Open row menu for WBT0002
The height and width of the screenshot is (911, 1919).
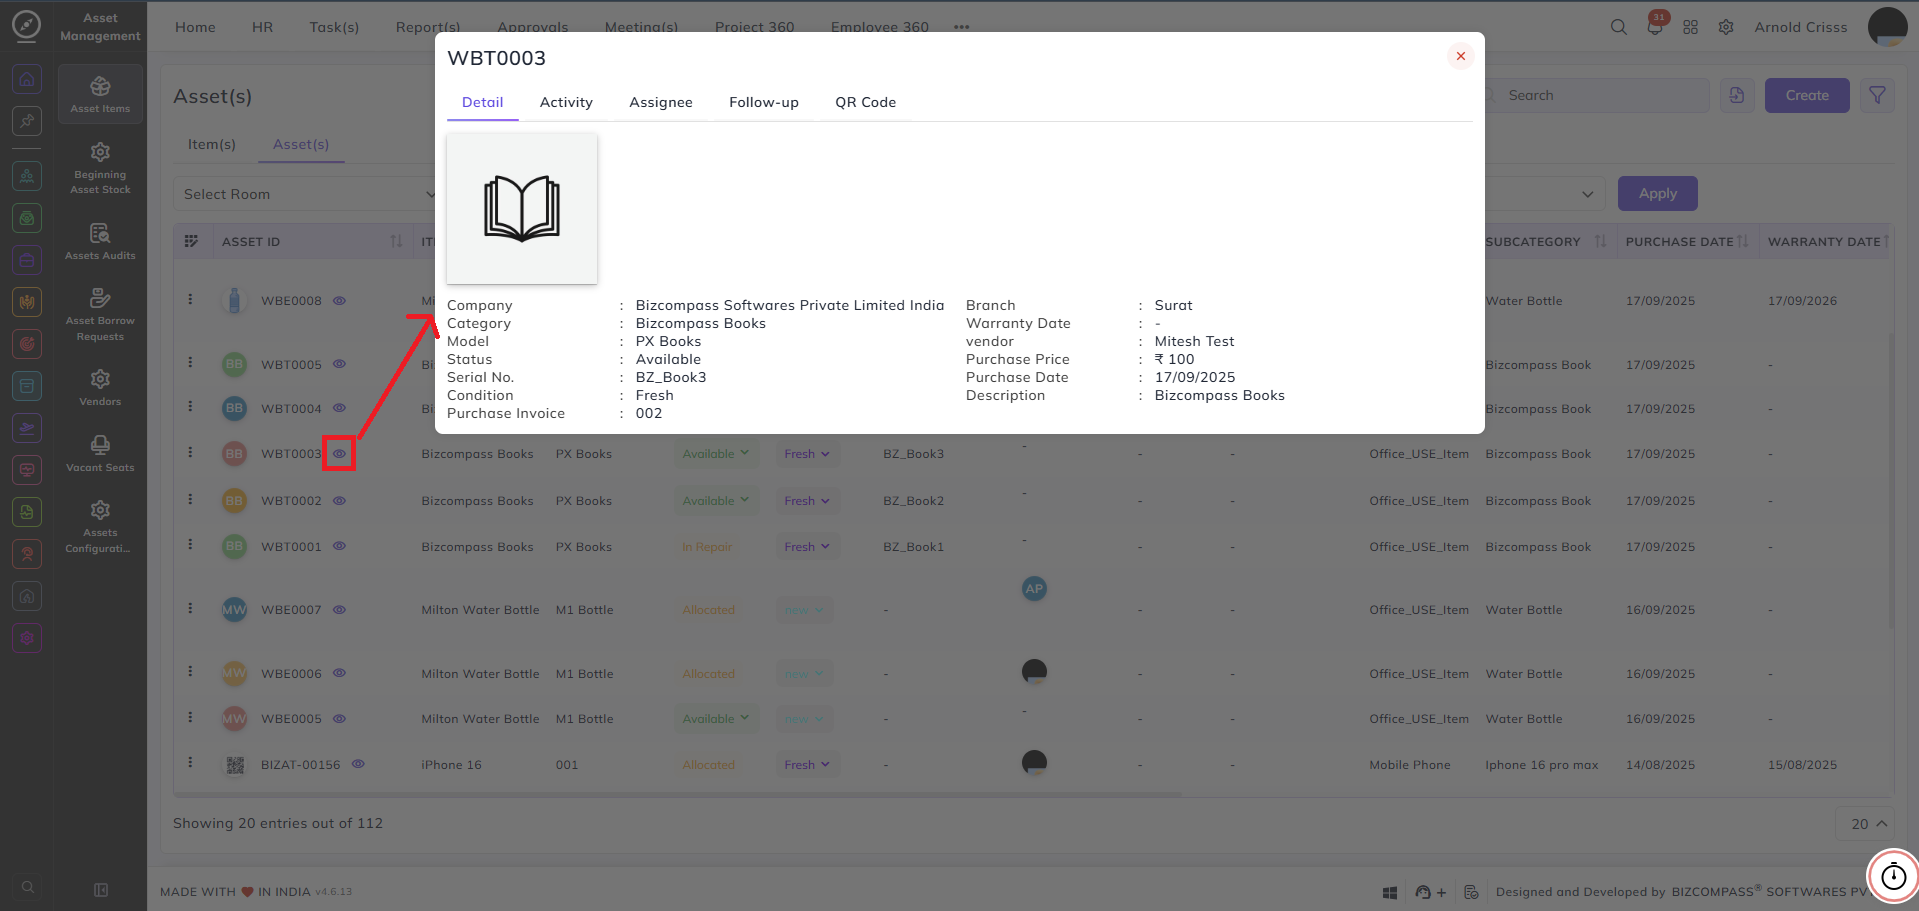pos(190,498)
